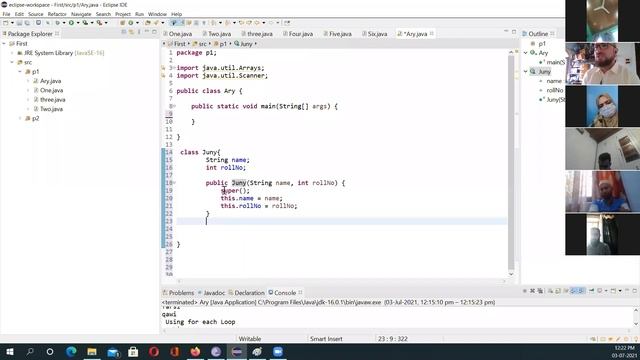This screenshot has height=360, width=640.
Task: Open the Open Console dropdown arrow
Action: pos(620,291)
